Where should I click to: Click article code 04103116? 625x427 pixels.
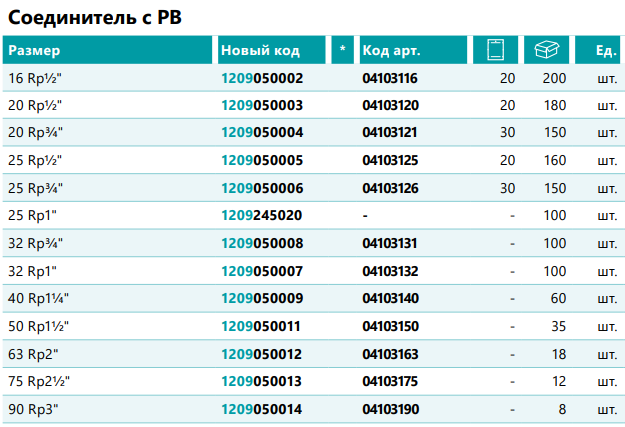tap(390, 78)
